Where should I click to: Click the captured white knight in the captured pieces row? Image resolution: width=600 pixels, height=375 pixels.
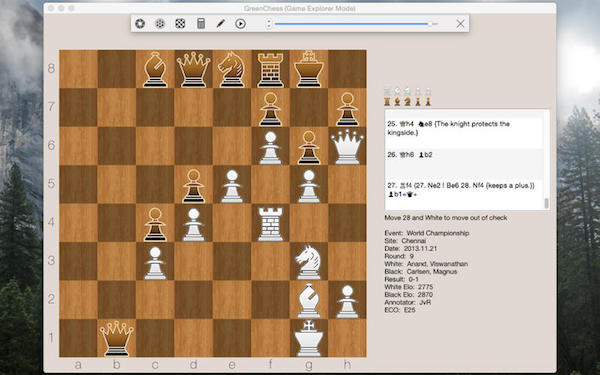click(x=408, y=91)
